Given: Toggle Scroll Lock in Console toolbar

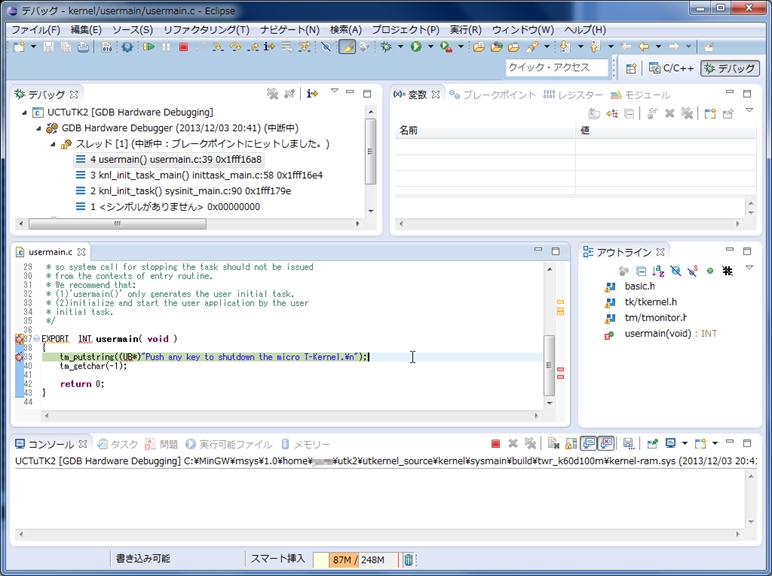Looking at the screenshot, I should tap(571, 444).
